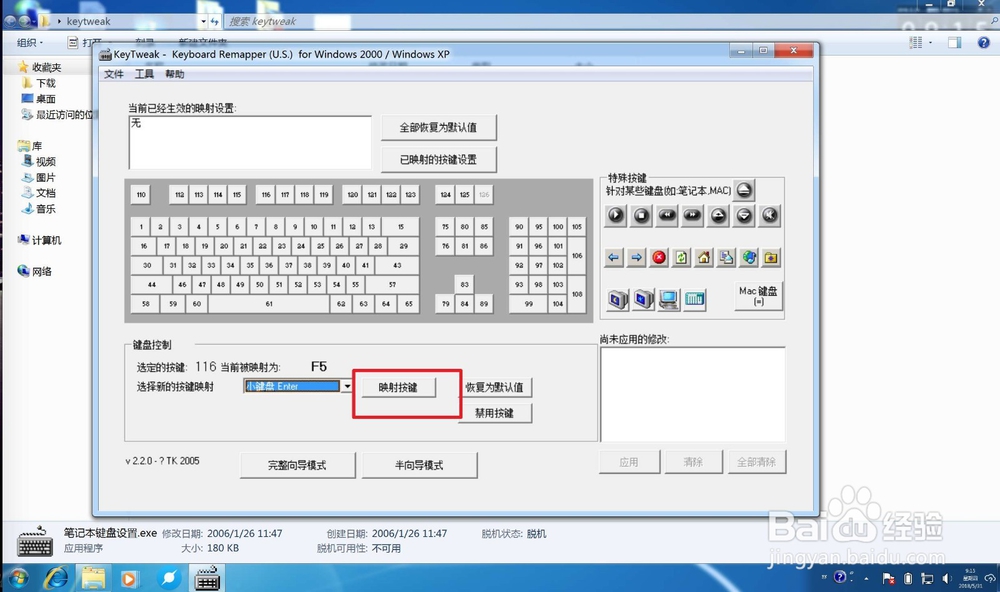Select key 116 on keyboard layout
Screen dimensions: 1000x592
pos(266,195)
